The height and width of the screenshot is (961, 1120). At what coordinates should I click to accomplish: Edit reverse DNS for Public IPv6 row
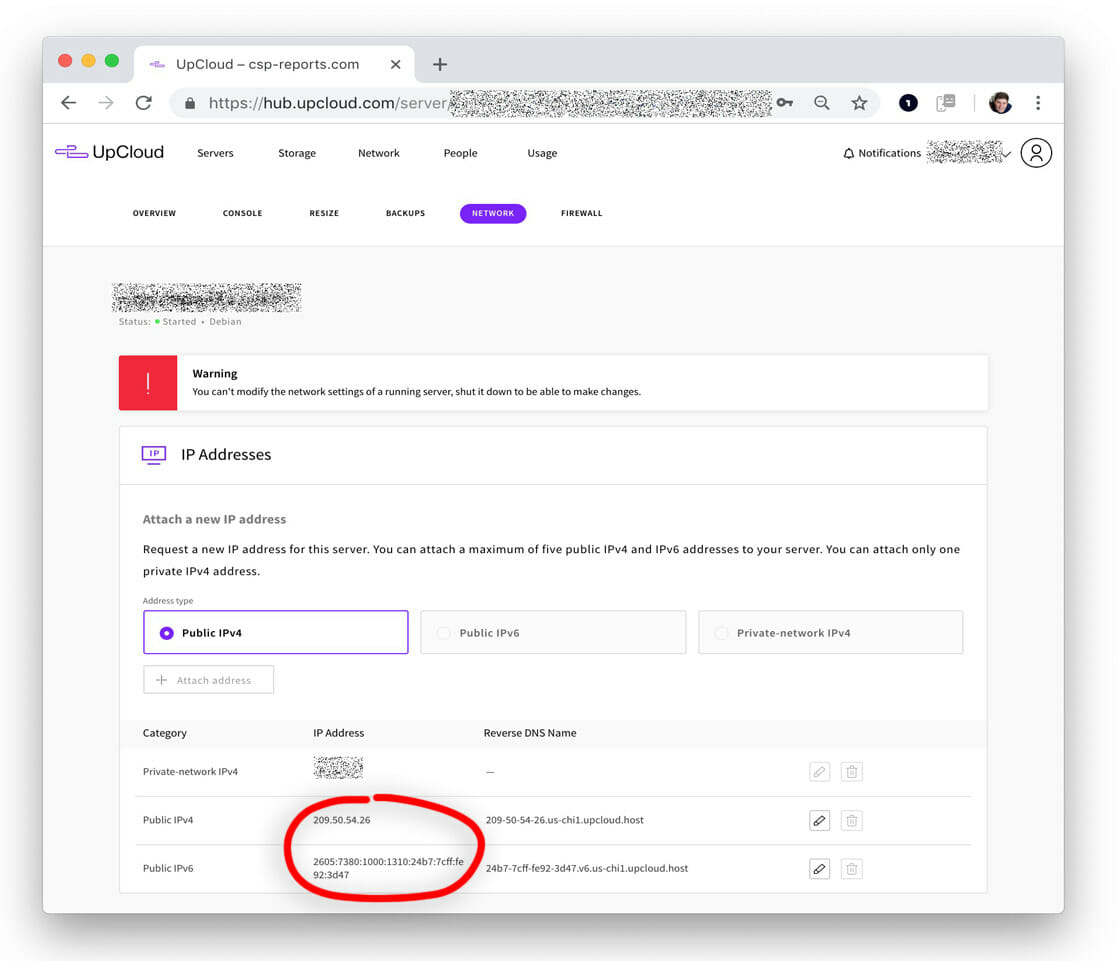pos(819,869)
